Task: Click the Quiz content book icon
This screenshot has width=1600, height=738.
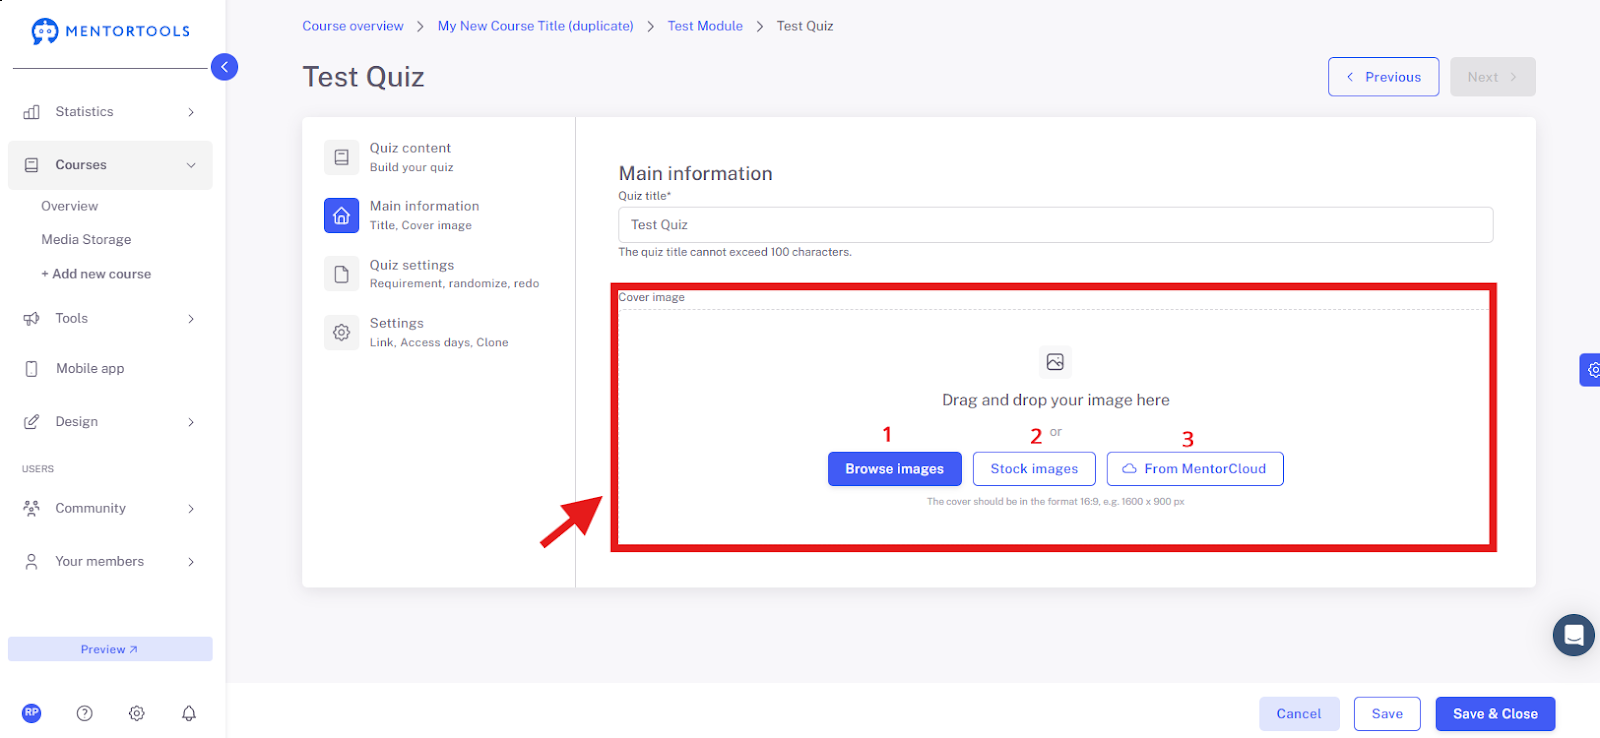Action: pyautogui.click(x=341, y=157)
